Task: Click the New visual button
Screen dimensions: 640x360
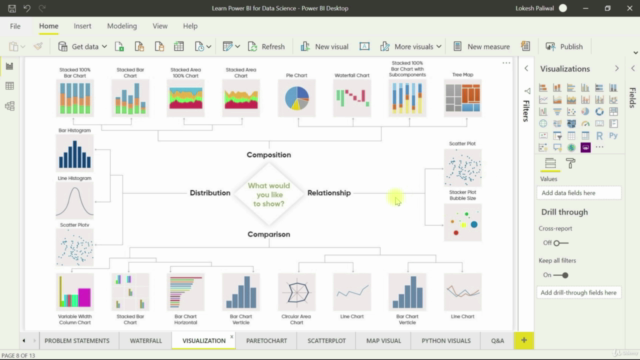Action: click(324, 47)
